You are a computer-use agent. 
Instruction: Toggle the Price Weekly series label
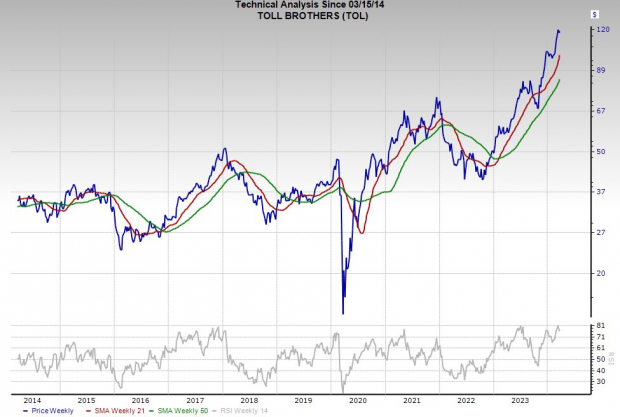(51, 410)
